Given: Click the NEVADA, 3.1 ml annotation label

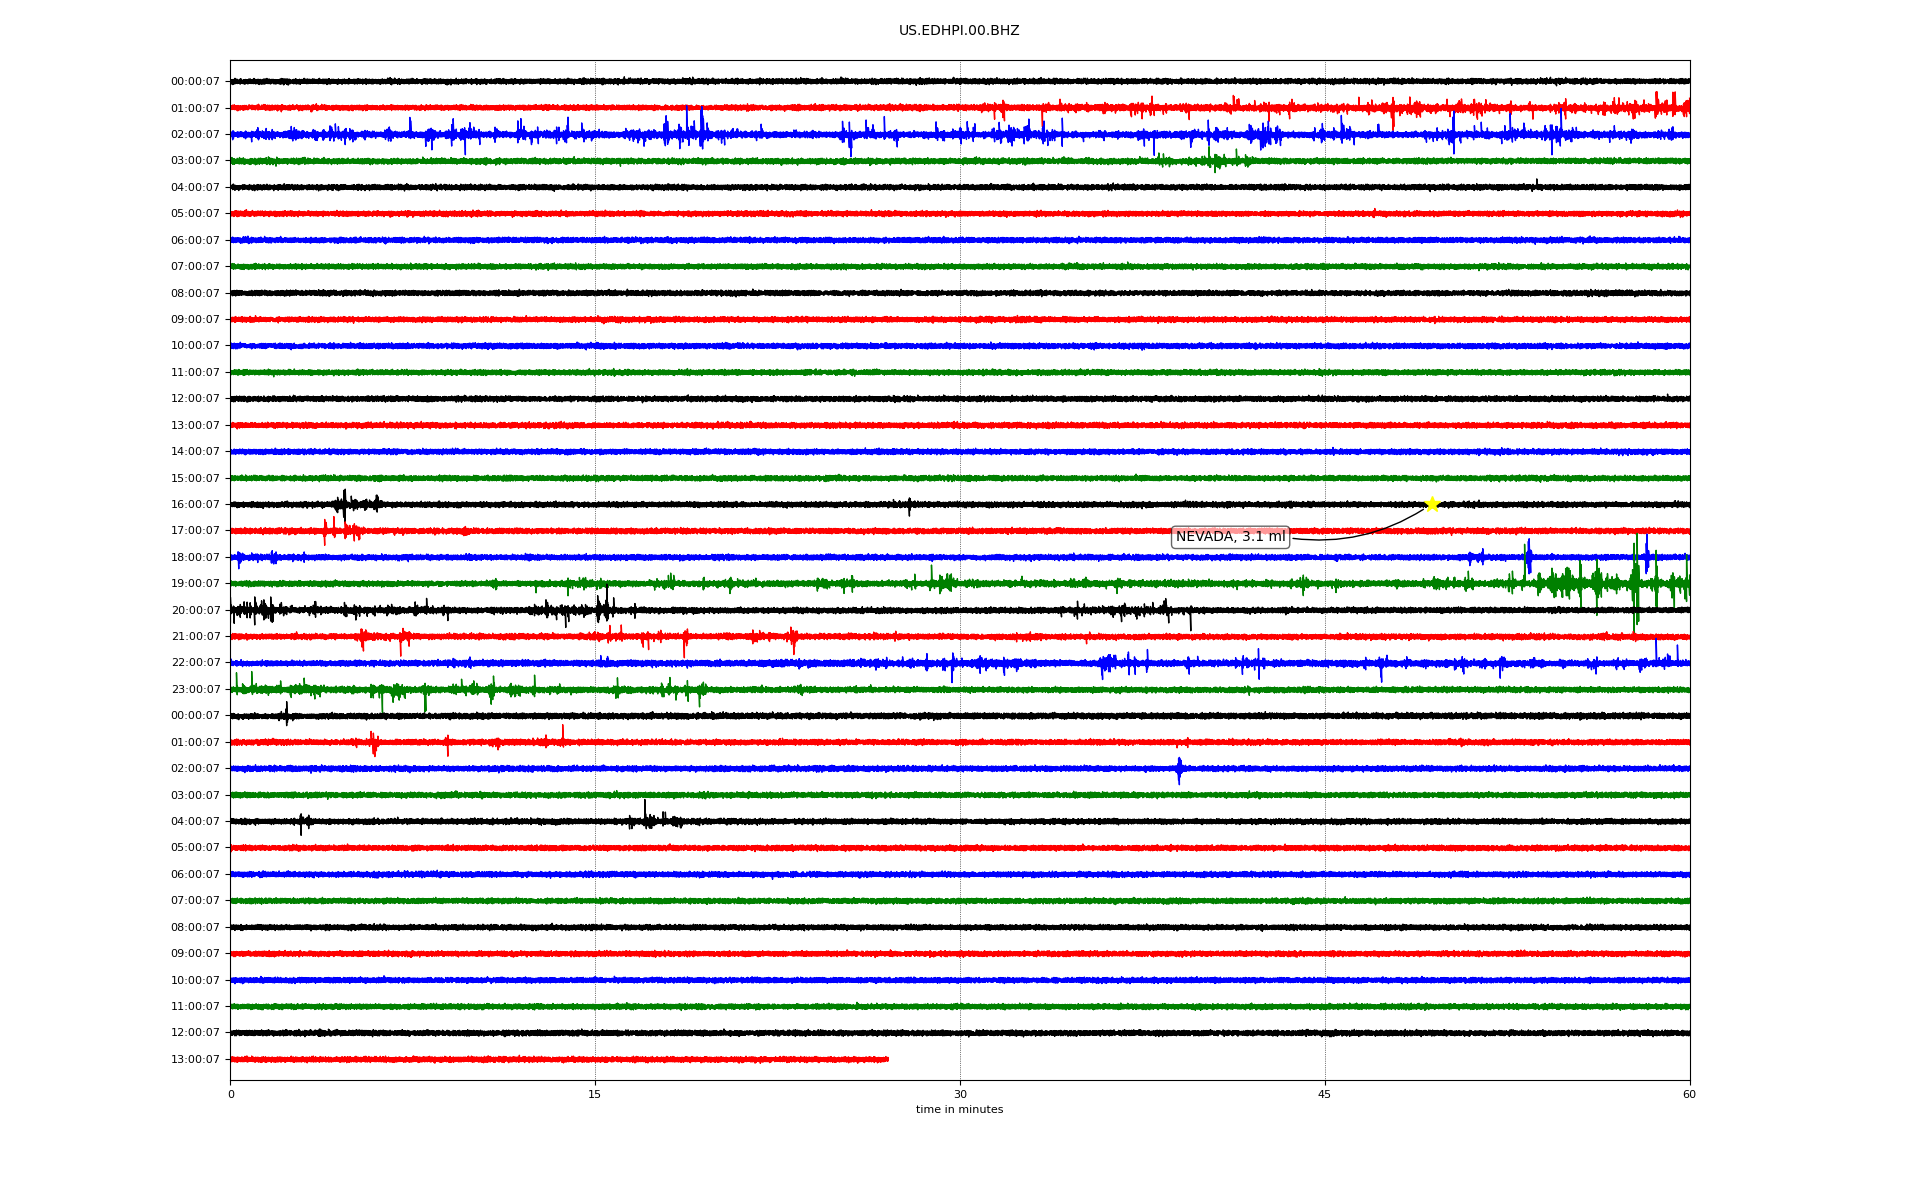Looking at the screenshot, I should (1230, 537).
